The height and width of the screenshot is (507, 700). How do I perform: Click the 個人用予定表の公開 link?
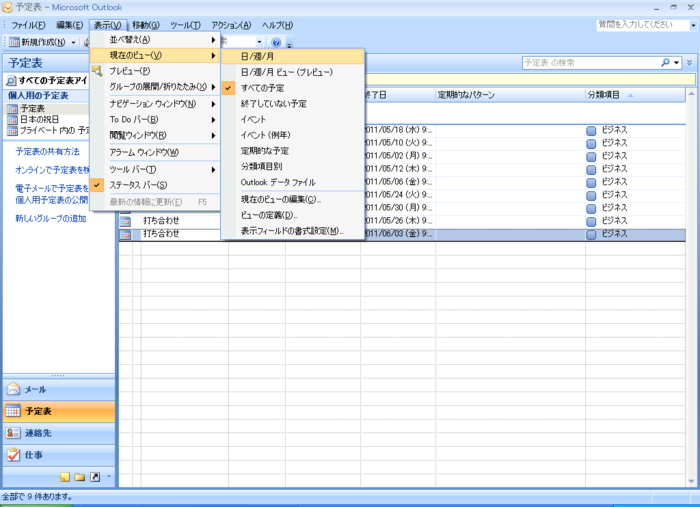coord(52,200)
